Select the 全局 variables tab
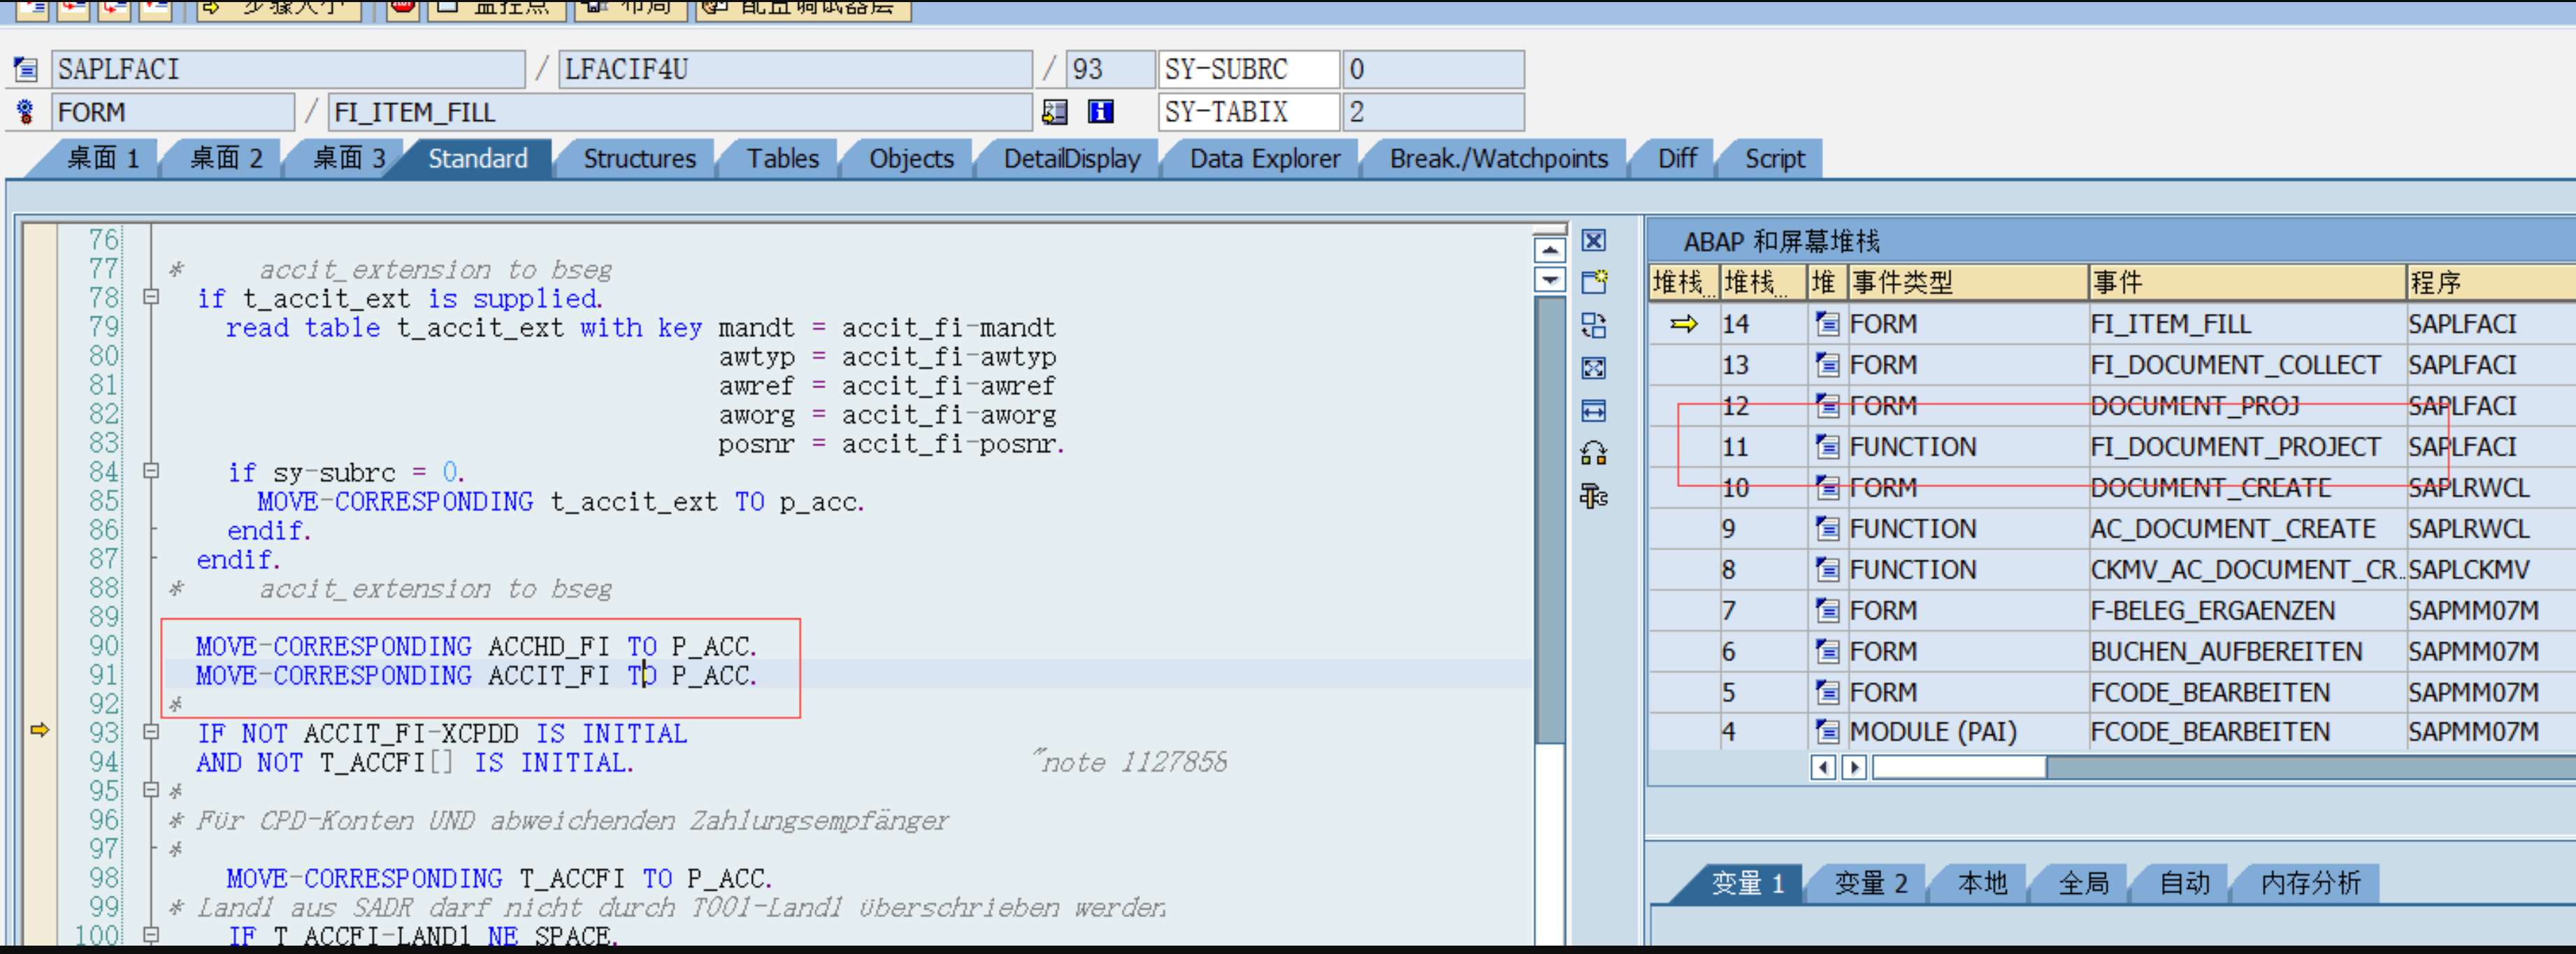This screenshot has height=954, width=2576. point(2083,883)
